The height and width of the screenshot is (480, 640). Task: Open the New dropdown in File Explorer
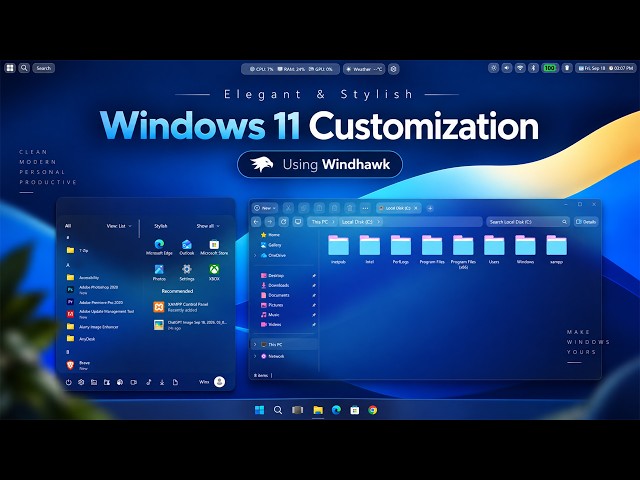(264, 208)
